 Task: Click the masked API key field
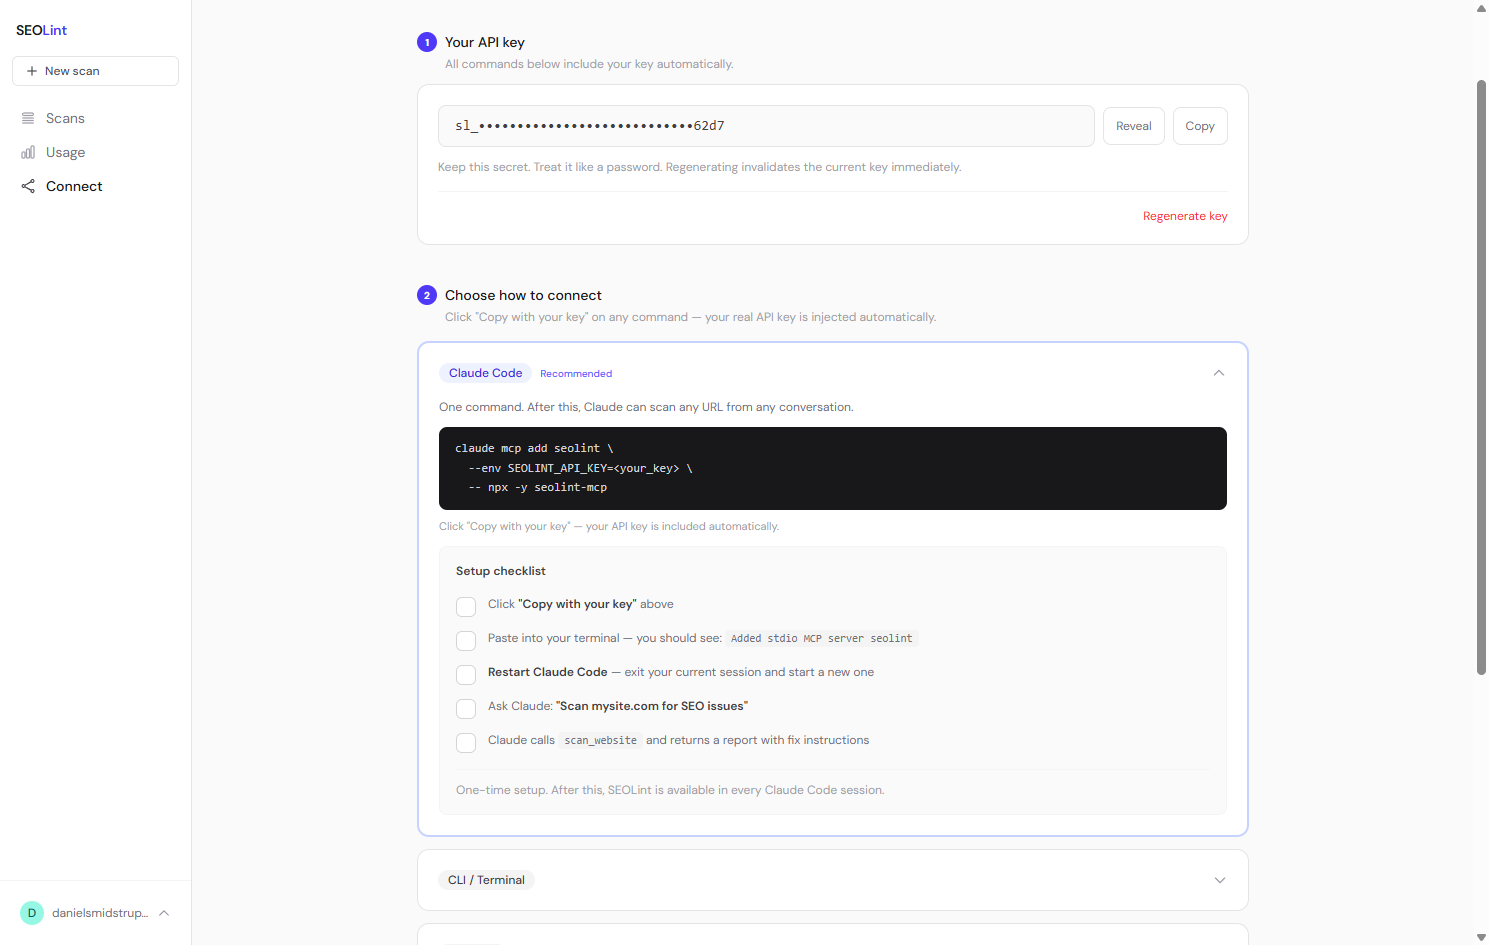(x=765, y=126)
